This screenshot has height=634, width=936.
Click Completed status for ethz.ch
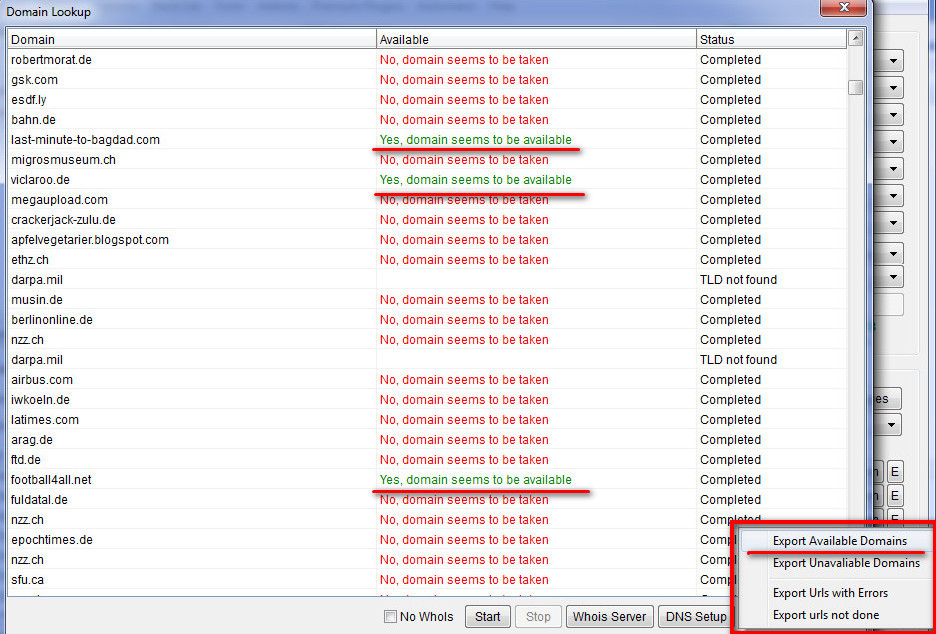[x=730, y=260]
